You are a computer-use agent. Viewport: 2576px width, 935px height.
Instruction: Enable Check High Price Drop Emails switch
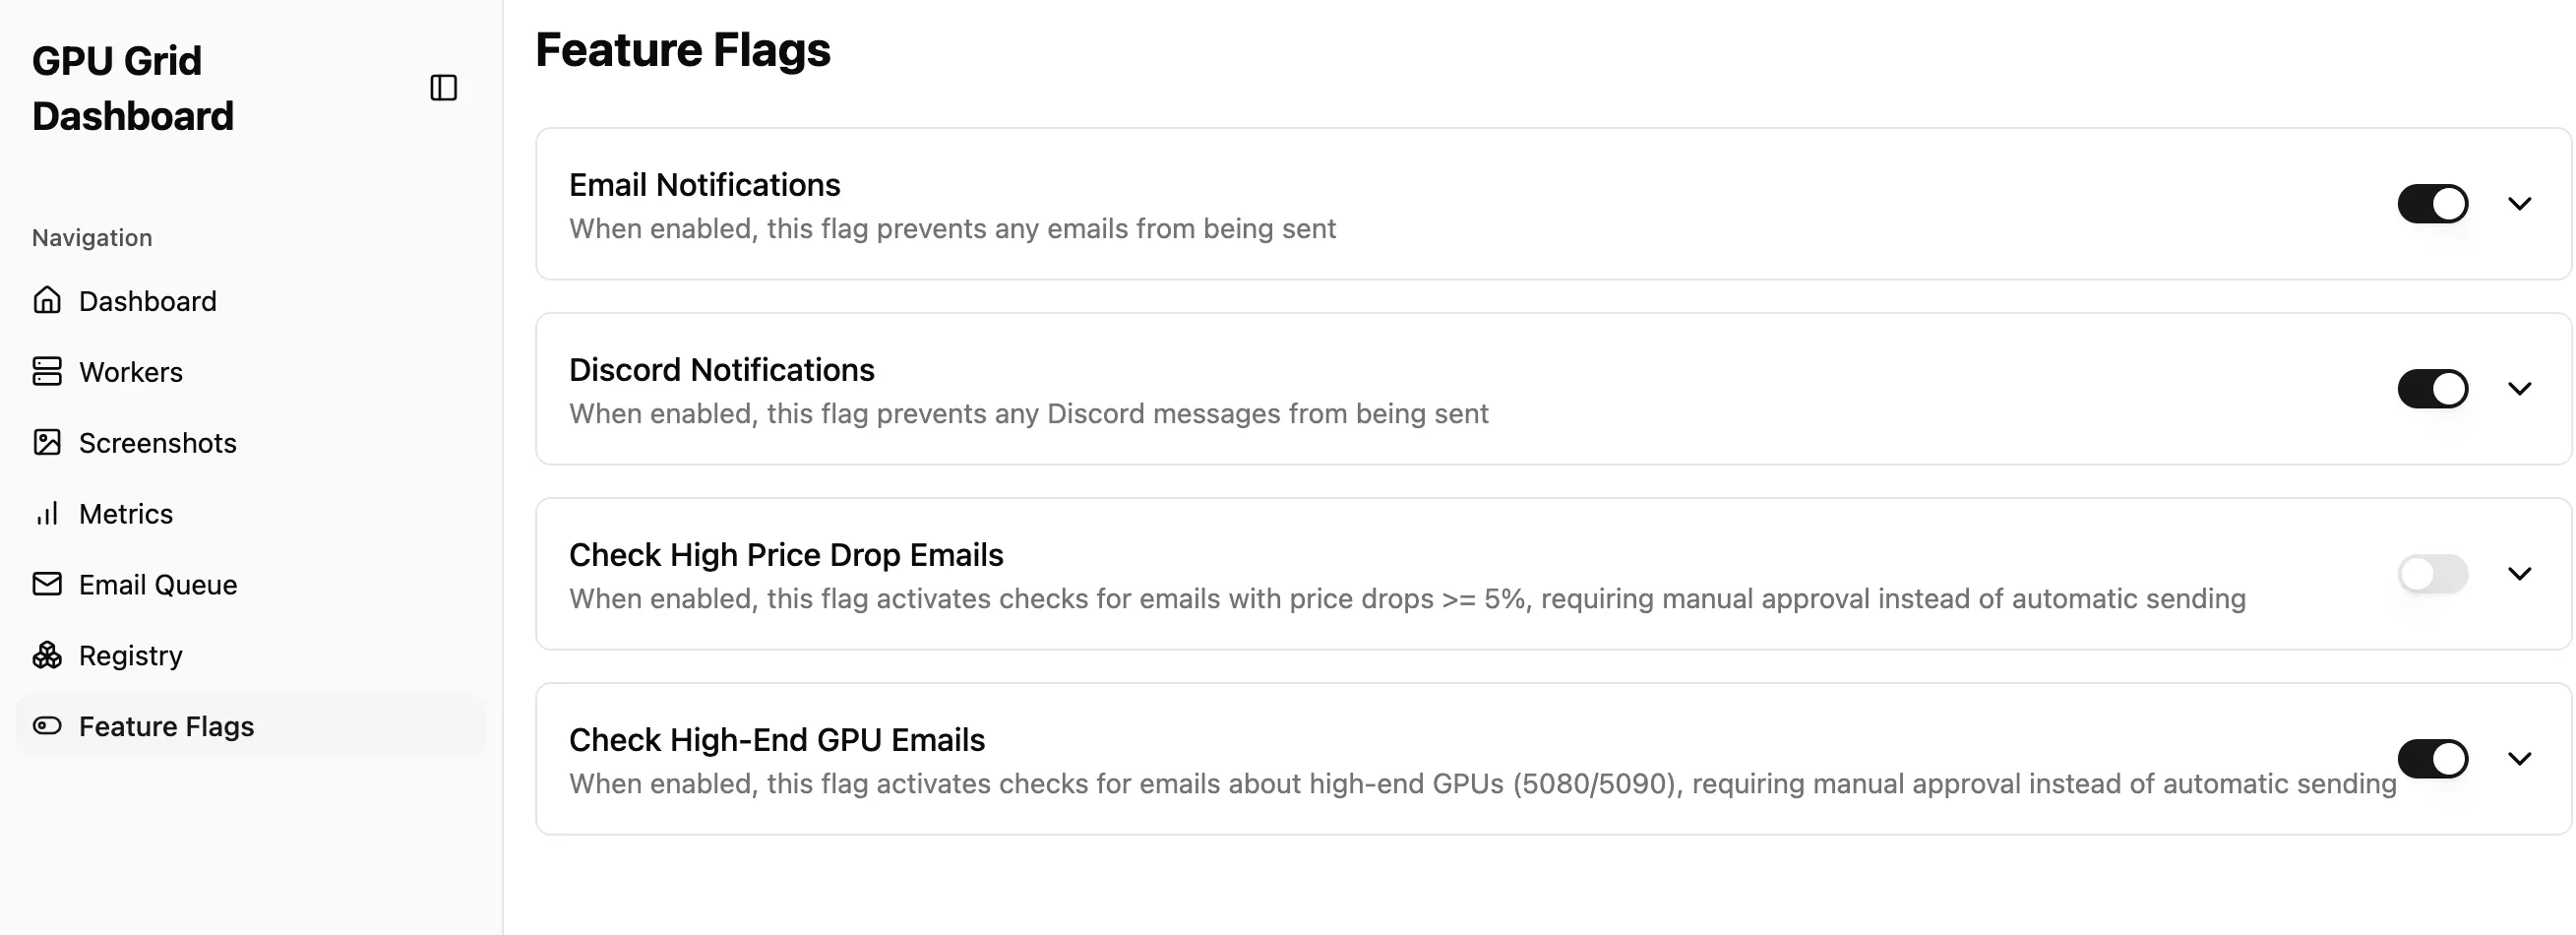click(2432, 574)
